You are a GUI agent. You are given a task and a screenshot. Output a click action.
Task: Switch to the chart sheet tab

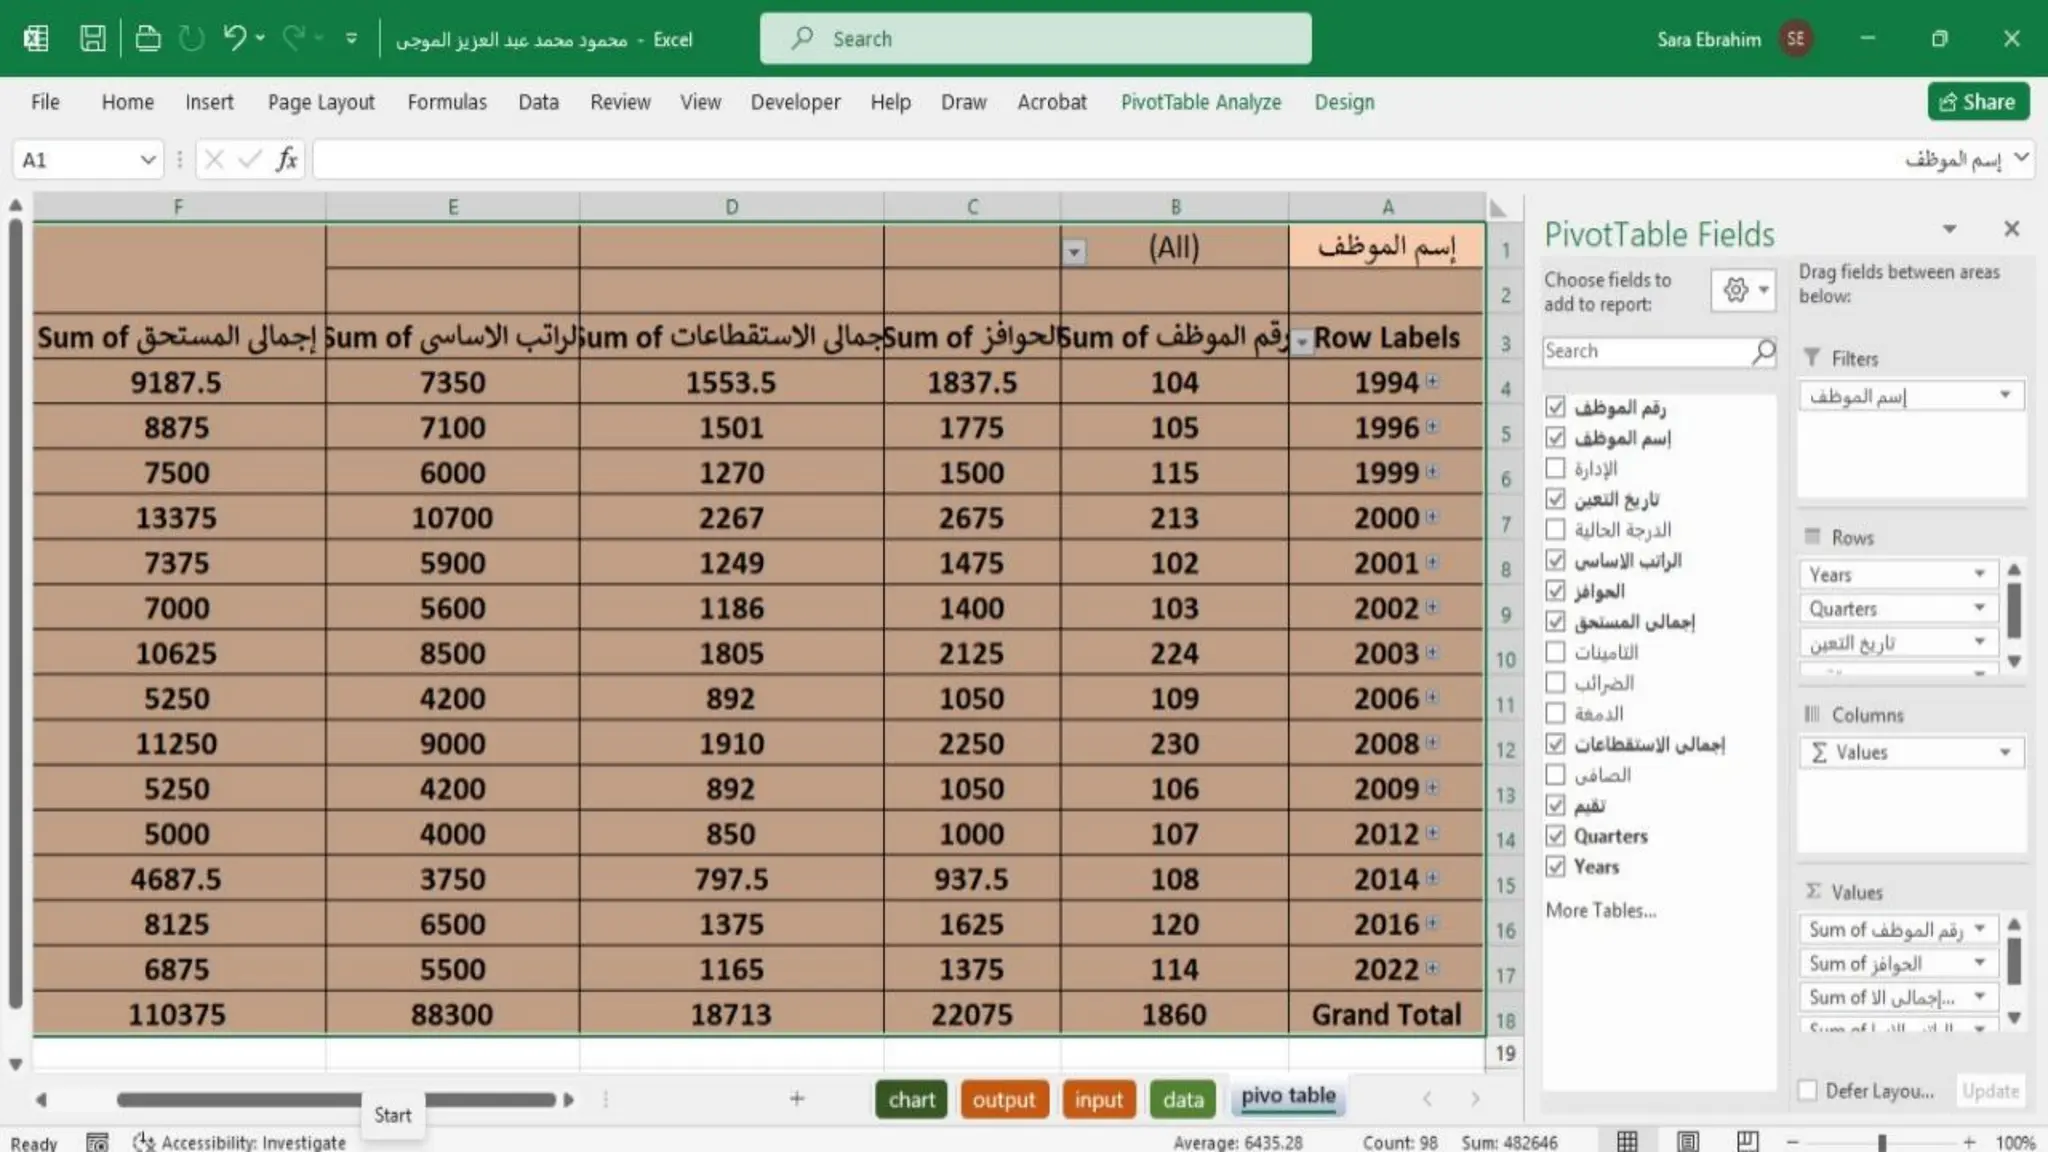click(x=911, y=1099)
